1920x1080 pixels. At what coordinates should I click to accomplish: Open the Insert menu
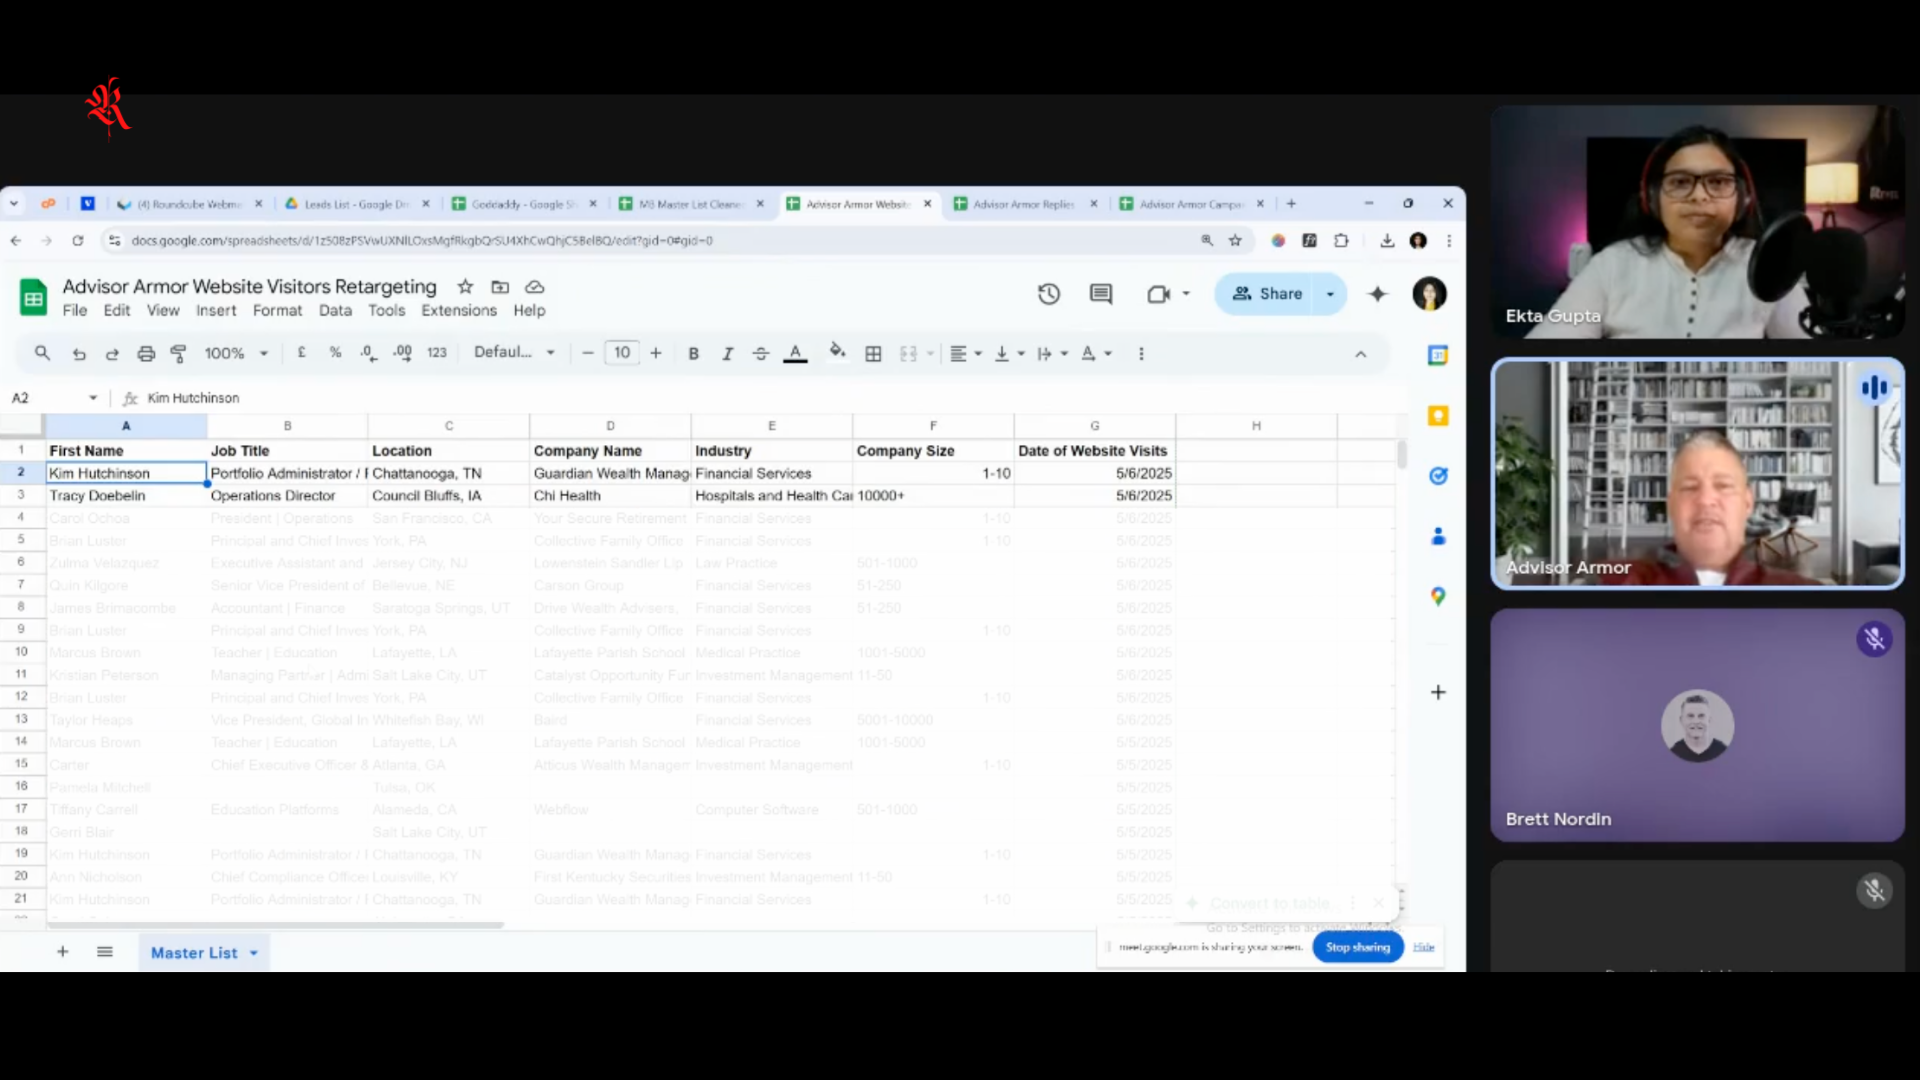click(x=216, y=311)
